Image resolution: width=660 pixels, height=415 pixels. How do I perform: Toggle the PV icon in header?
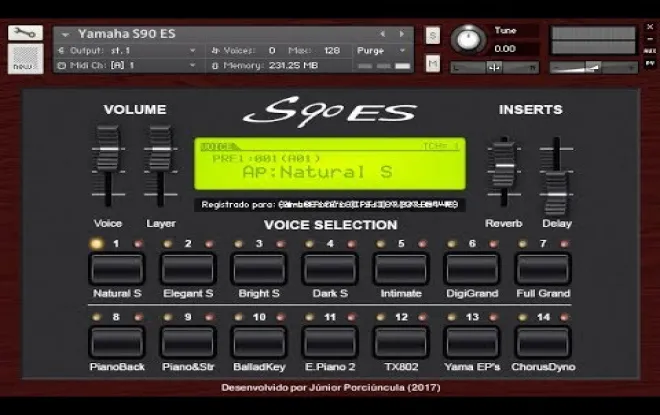coord(650,63)
